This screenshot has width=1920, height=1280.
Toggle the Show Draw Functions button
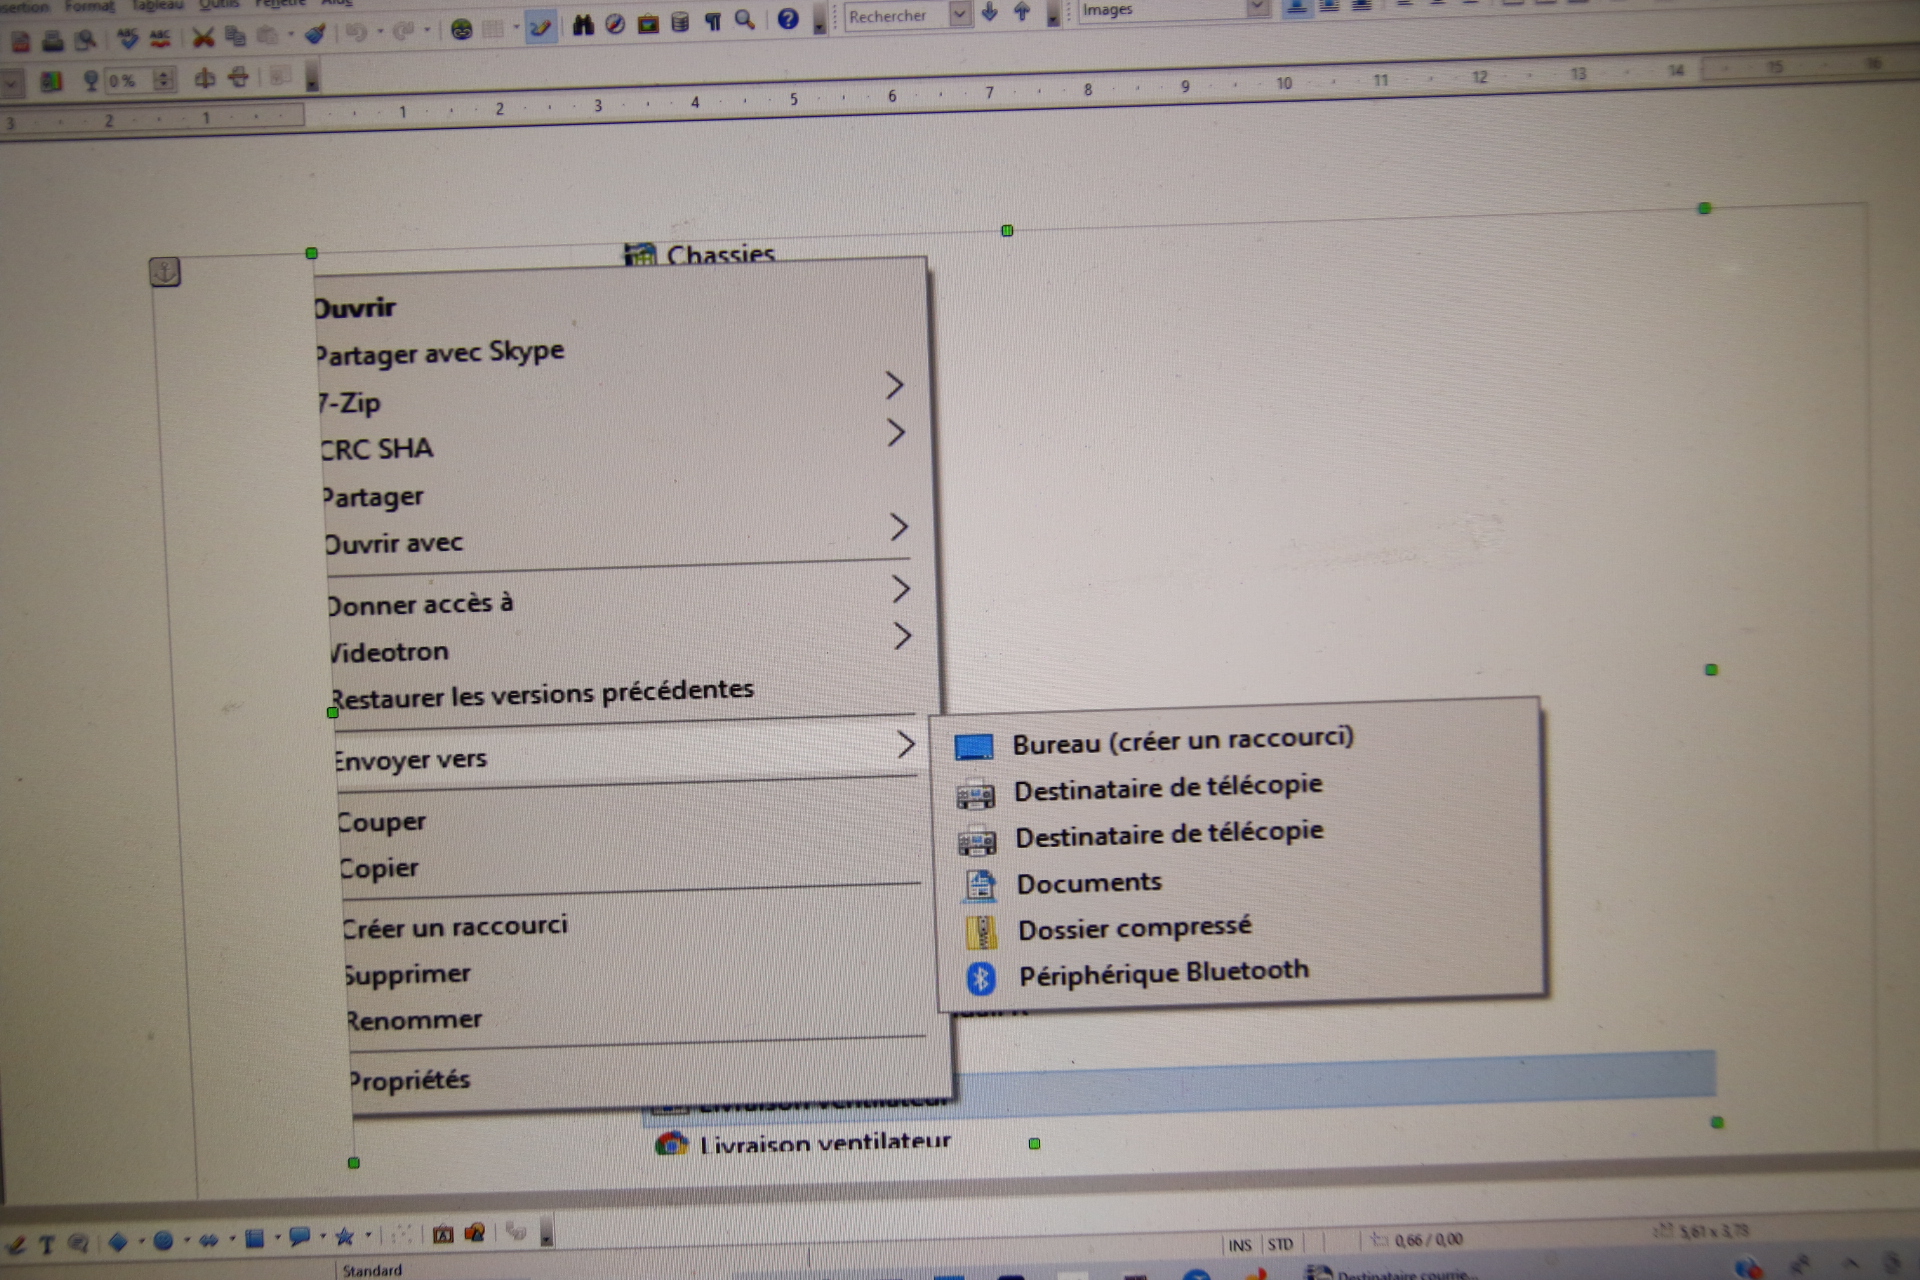(x=541, y=27)
